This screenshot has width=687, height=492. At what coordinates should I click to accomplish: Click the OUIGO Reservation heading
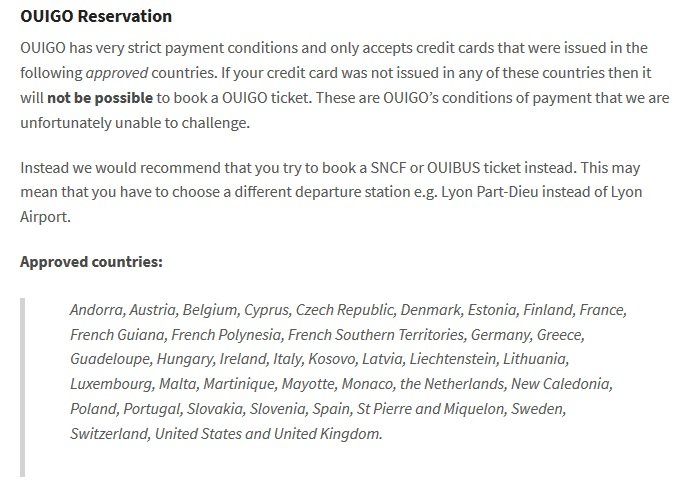tap(96, 16)
